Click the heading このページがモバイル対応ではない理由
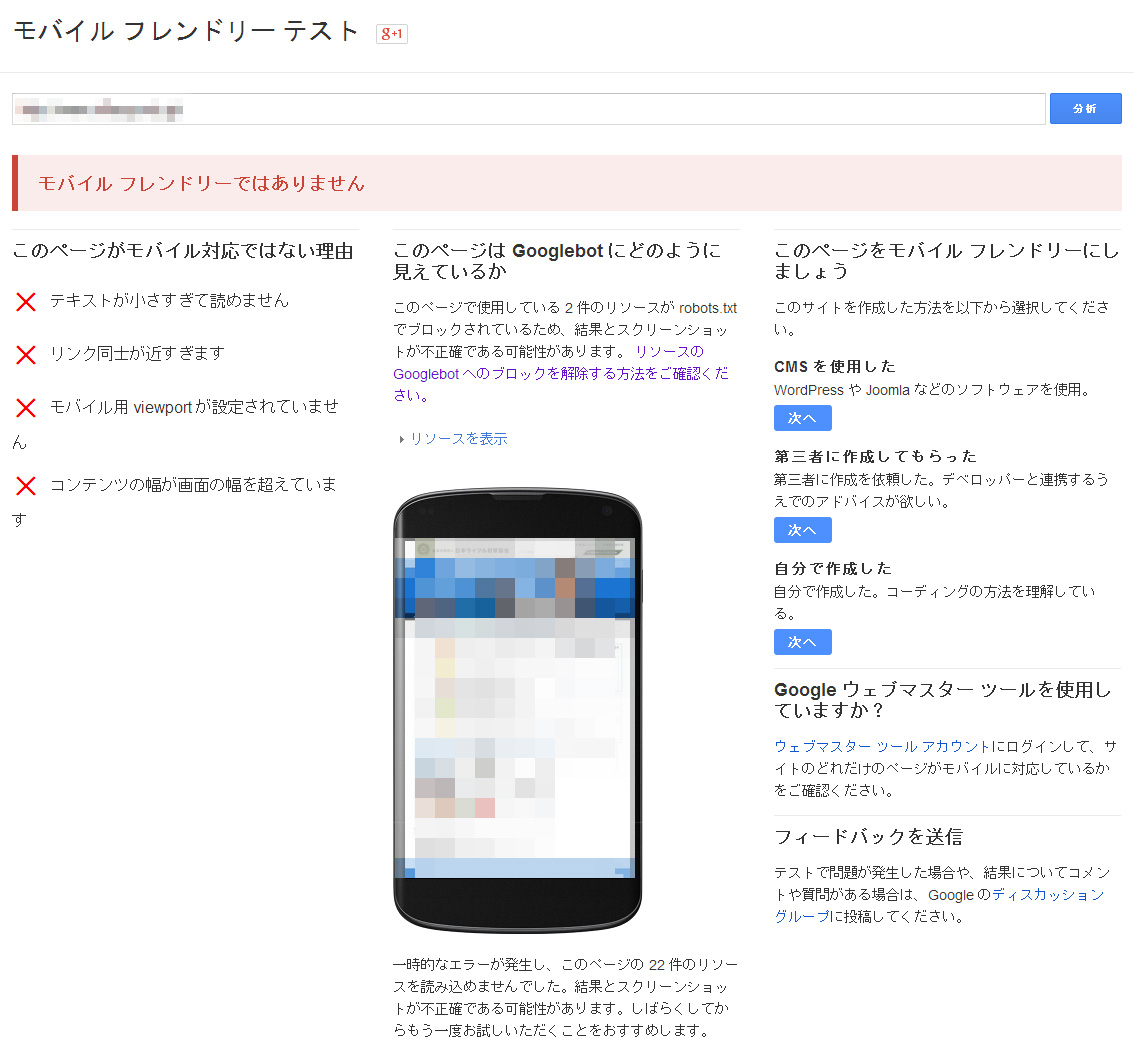The image size is (1134, 1062). tap(183, 251)
